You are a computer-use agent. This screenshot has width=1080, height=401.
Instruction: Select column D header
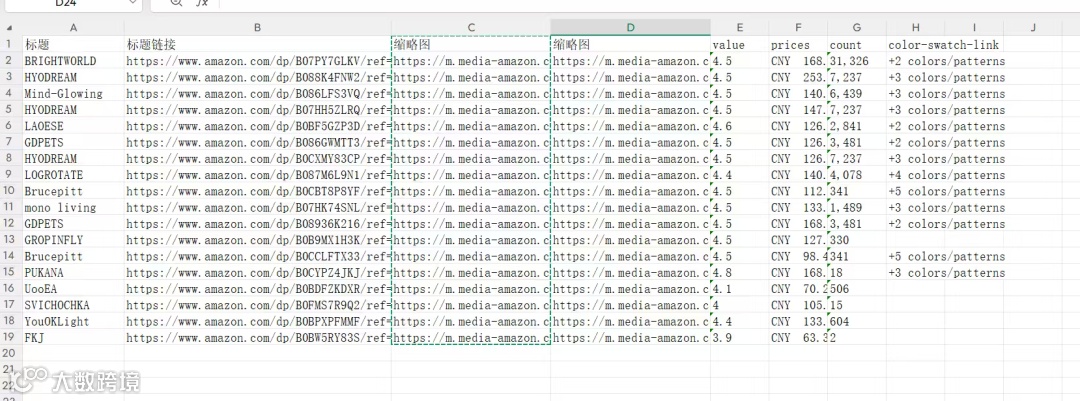[x=630, y=28]
